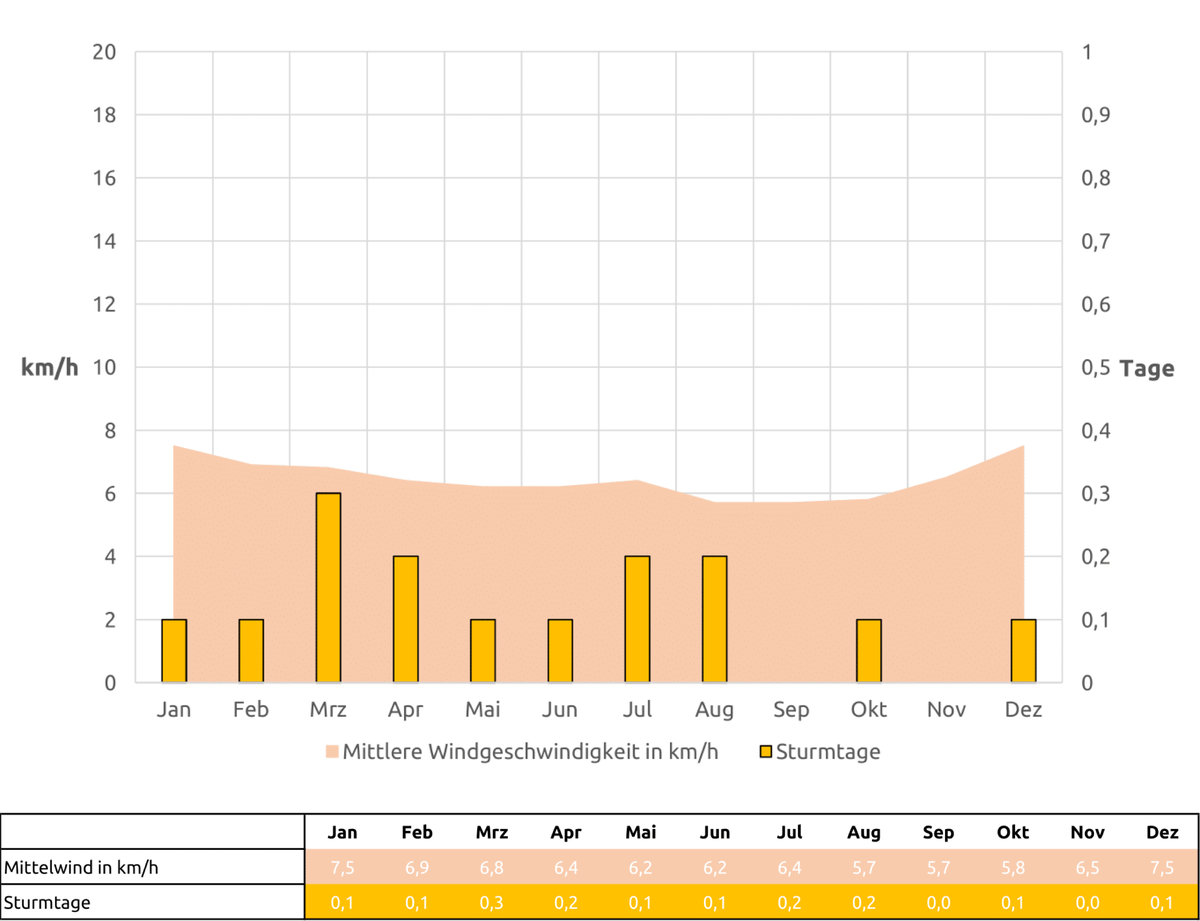Click the Dez Sturmtage bar in chart

click(1023, 651)
